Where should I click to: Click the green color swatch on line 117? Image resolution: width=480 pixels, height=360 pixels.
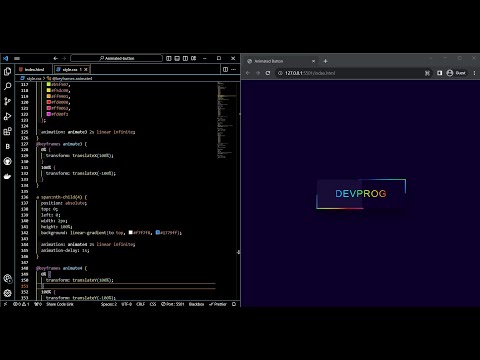point(49,84)
